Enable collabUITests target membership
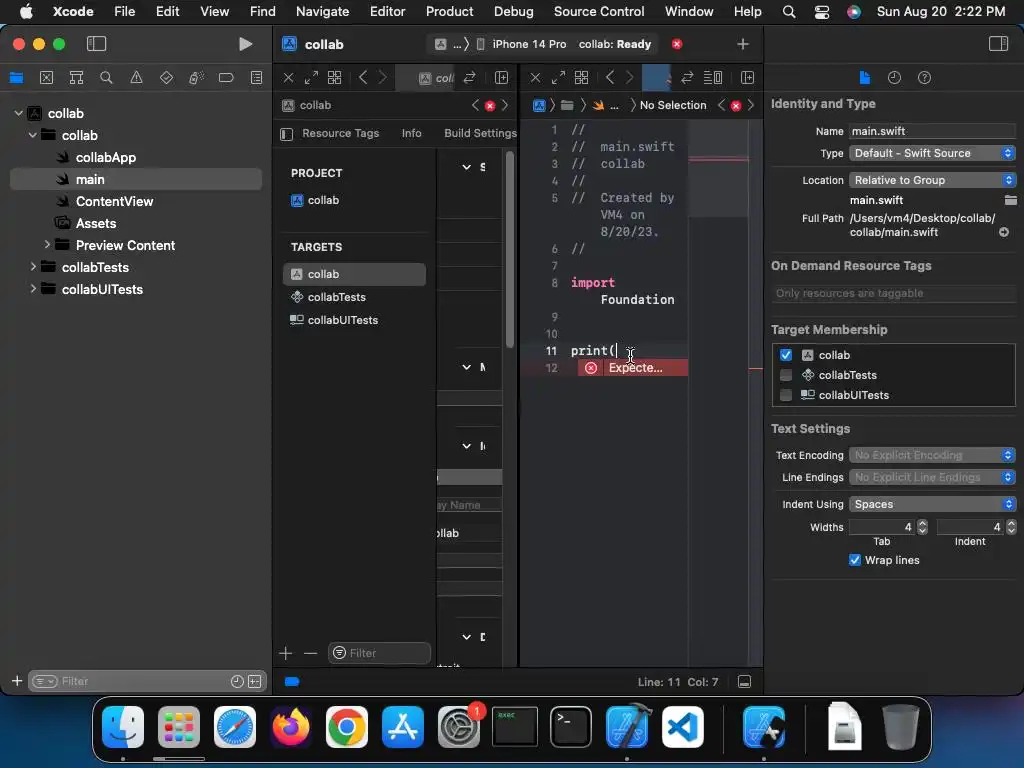 (786, 395)
